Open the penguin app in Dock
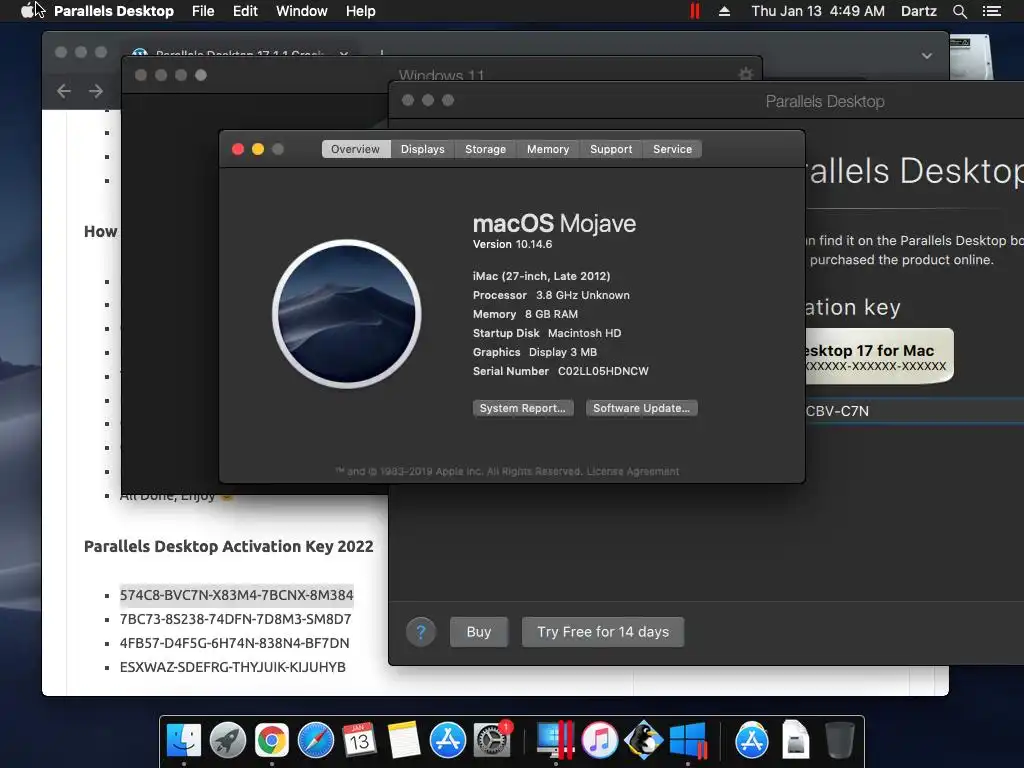1024x768 pixels. (x=643, y=740)
